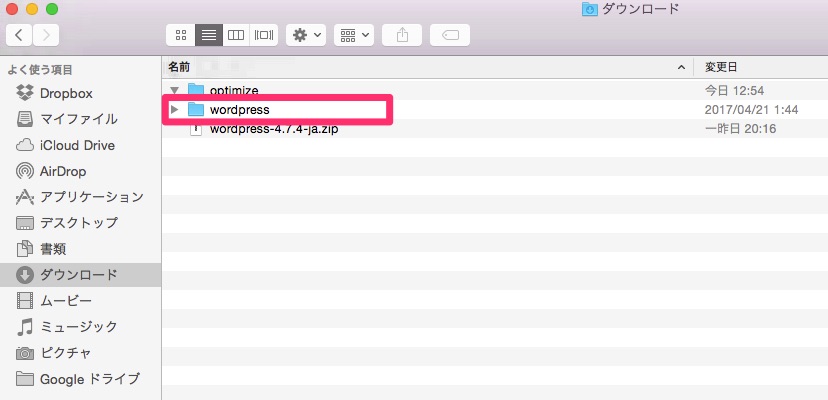Open マイファイル in the sidebar
Viewport: 828px width, 400px height.
[80, 119]
